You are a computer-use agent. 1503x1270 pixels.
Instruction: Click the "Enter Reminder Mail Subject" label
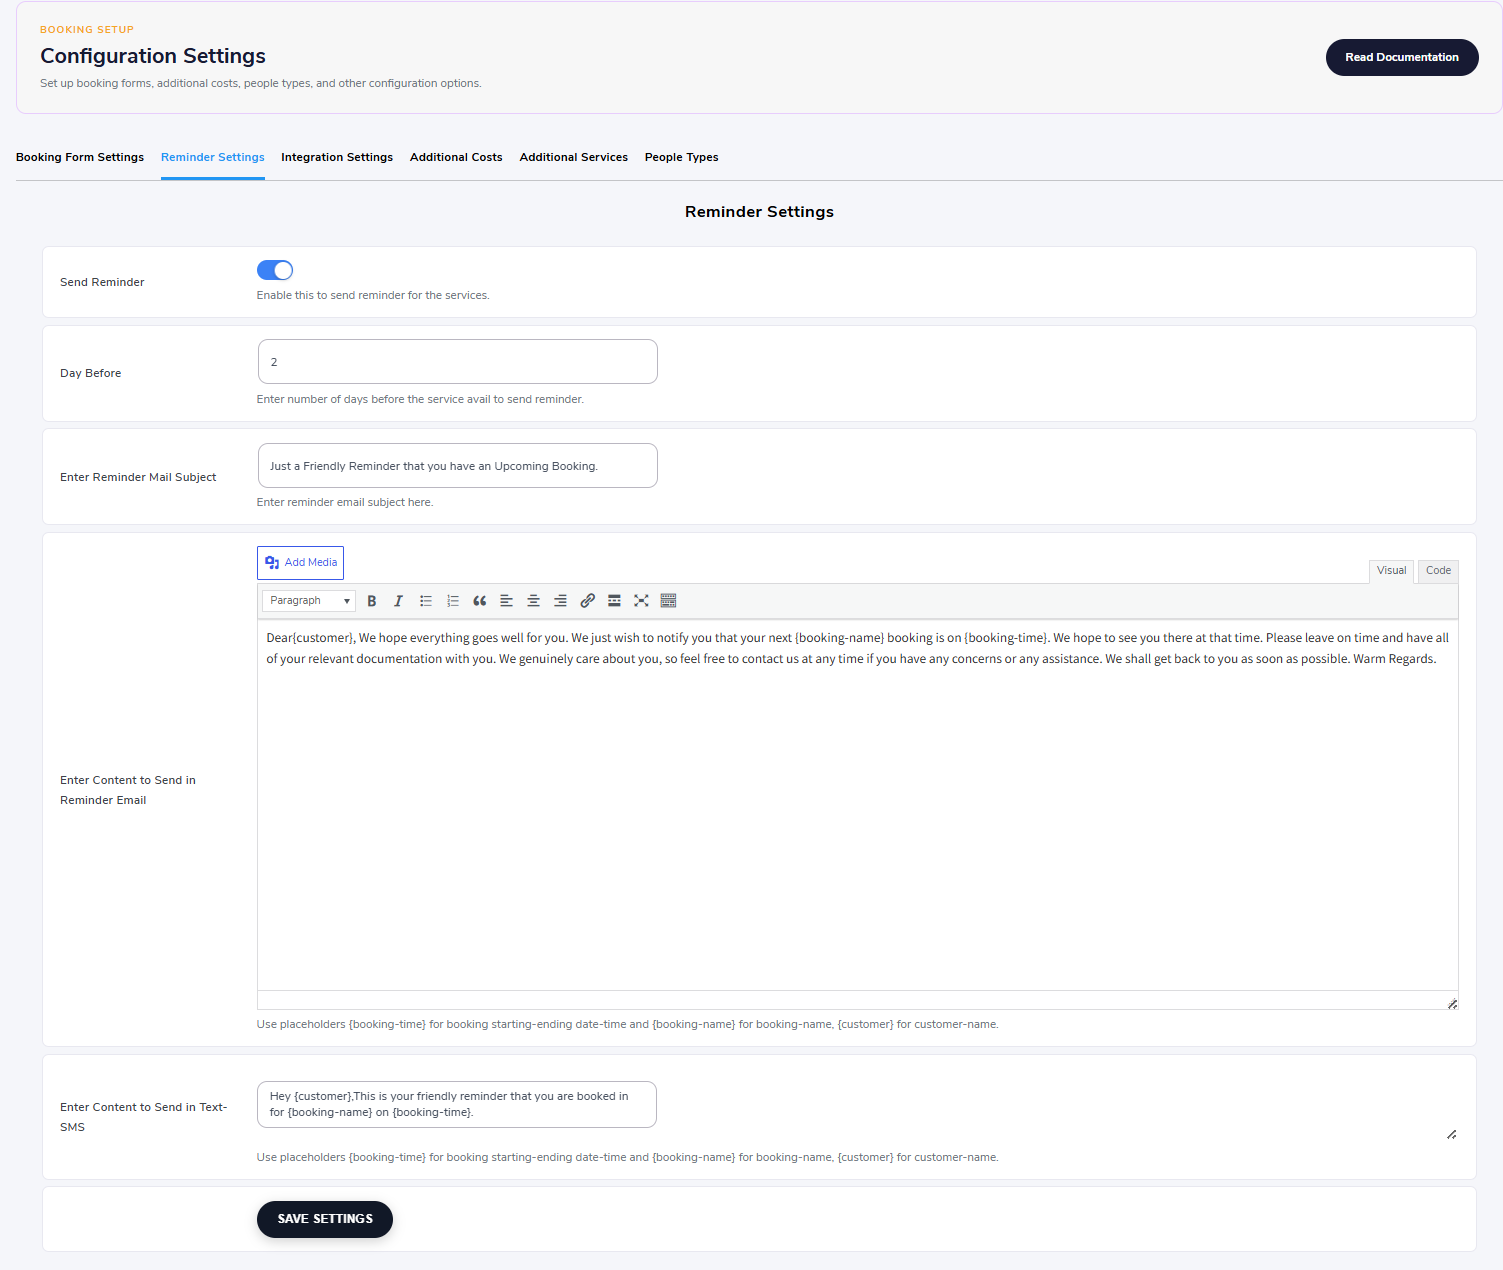tap(138, 477)
